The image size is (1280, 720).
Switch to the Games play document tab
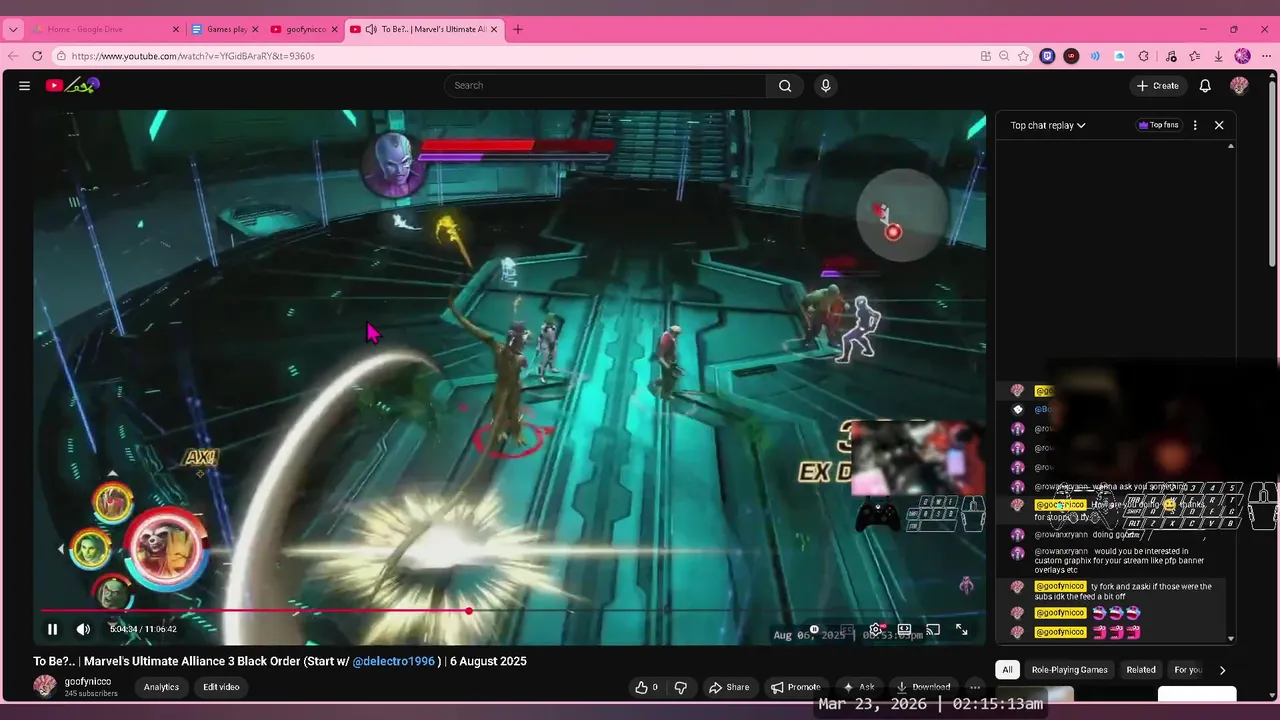click(x=226, y=29)
